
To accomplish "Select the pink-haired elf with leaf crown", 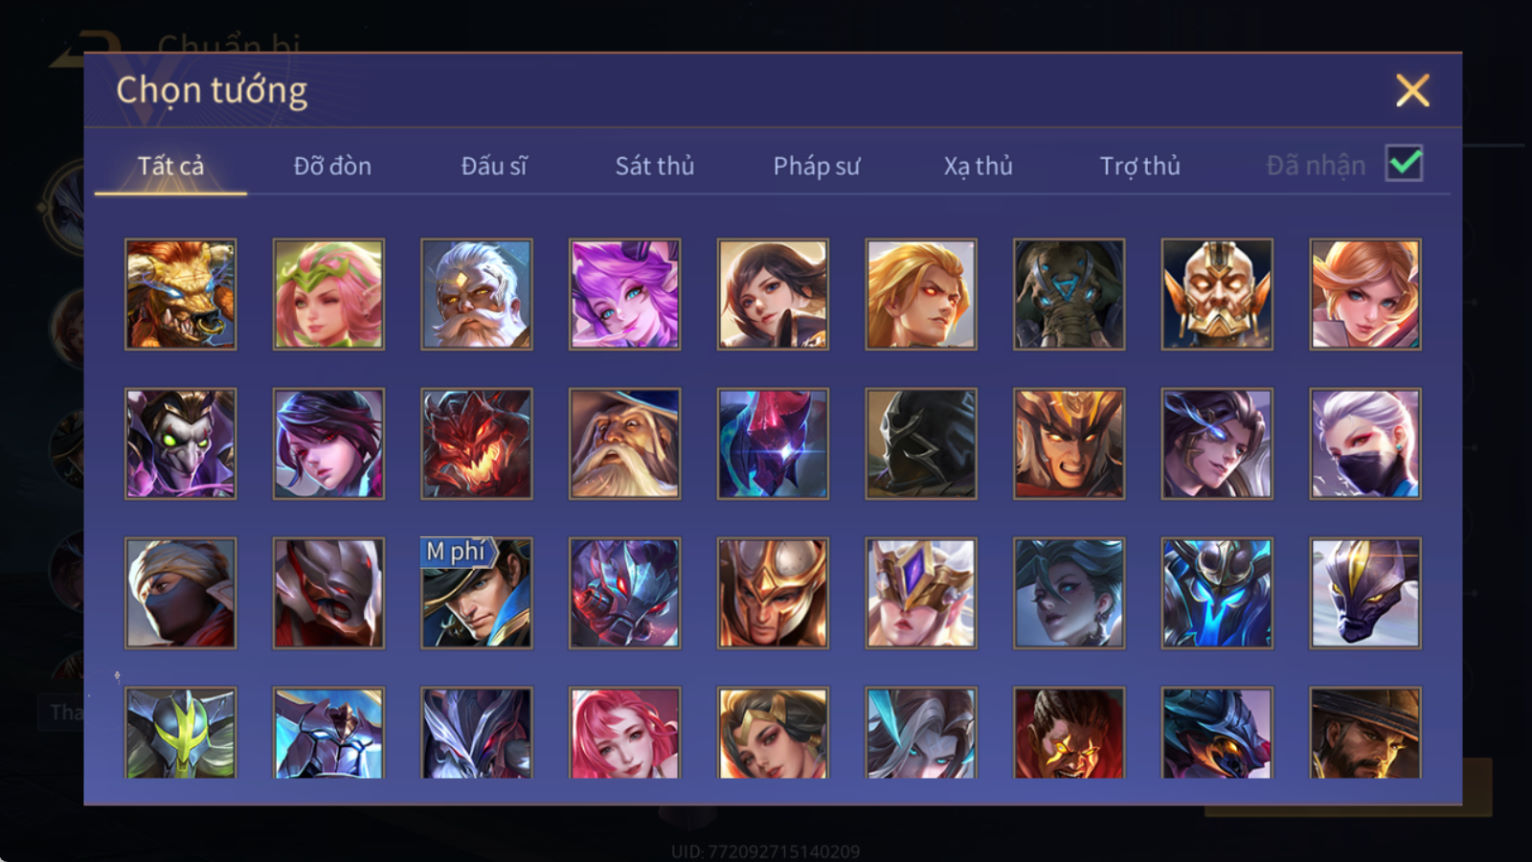I will click(329, 294).
